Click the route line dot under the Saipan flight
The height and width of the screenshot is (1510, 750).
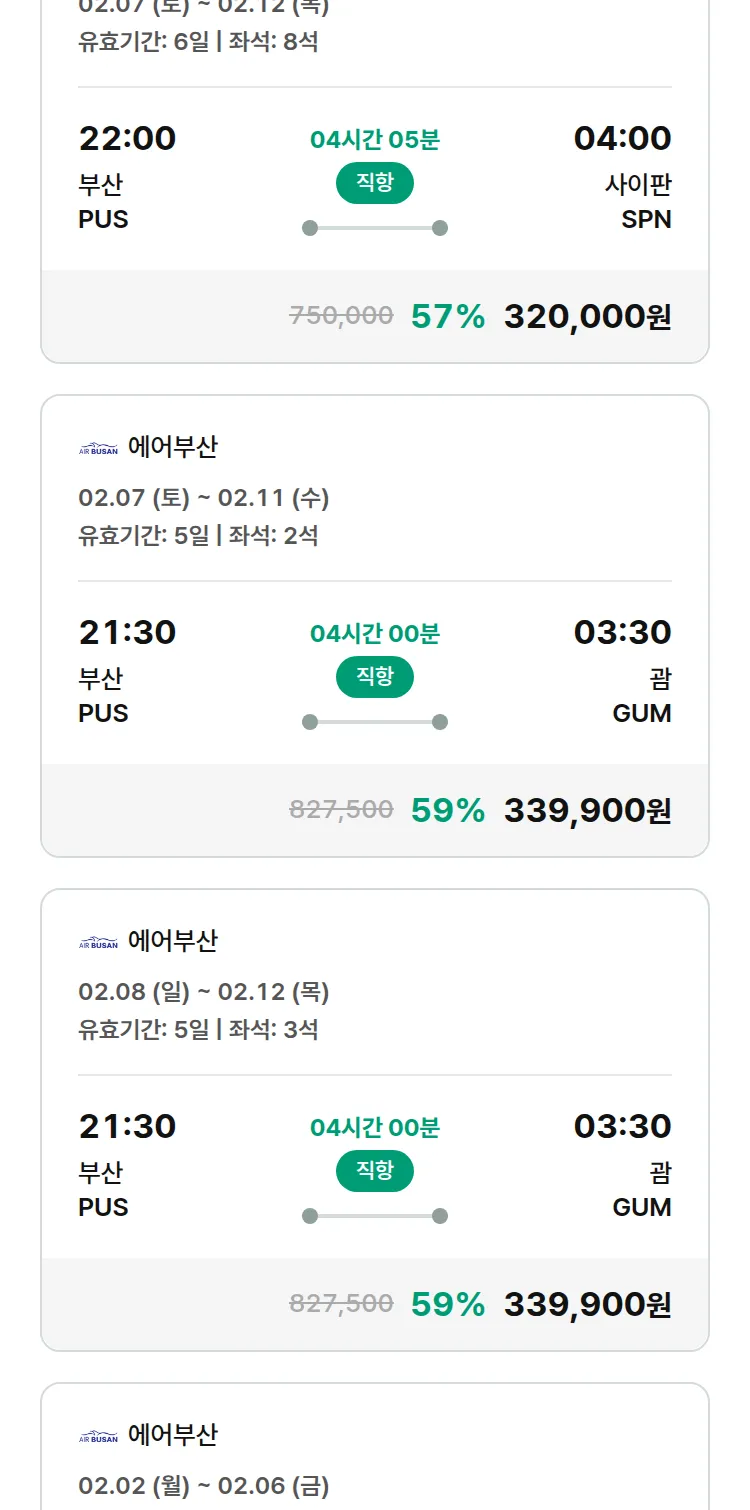point(308,227)
